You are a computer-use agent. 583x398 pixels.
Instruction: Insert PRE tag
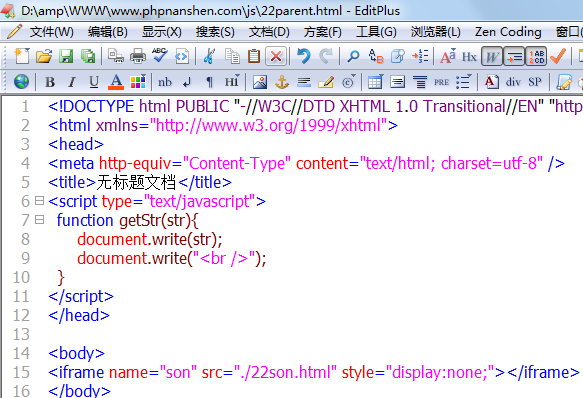click(441, 82)
